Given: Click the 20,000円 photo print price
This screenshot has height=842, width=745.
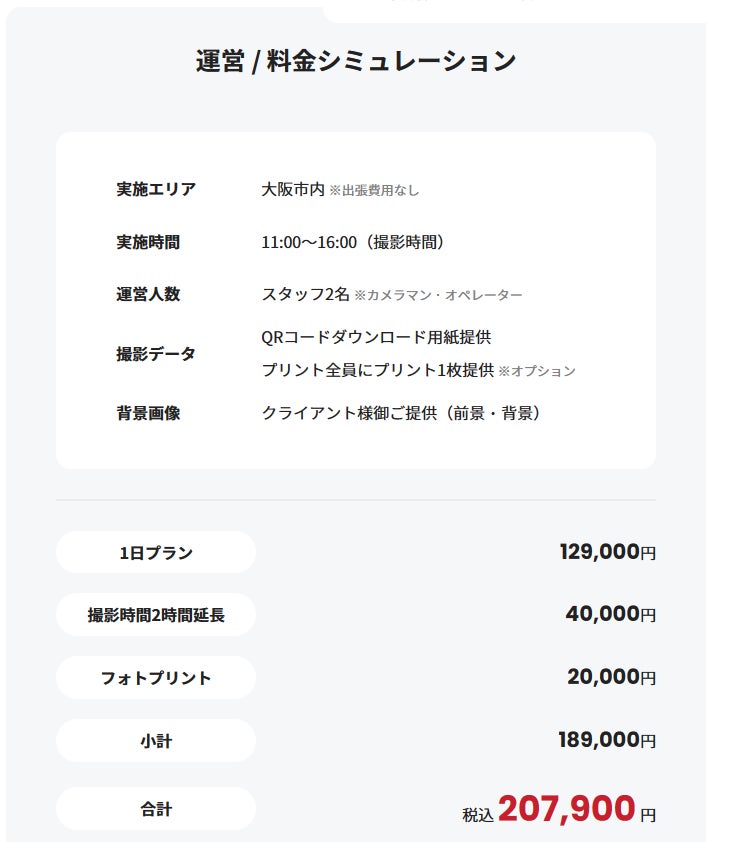Looking at the screenshot, I should (x=611, y=677).
